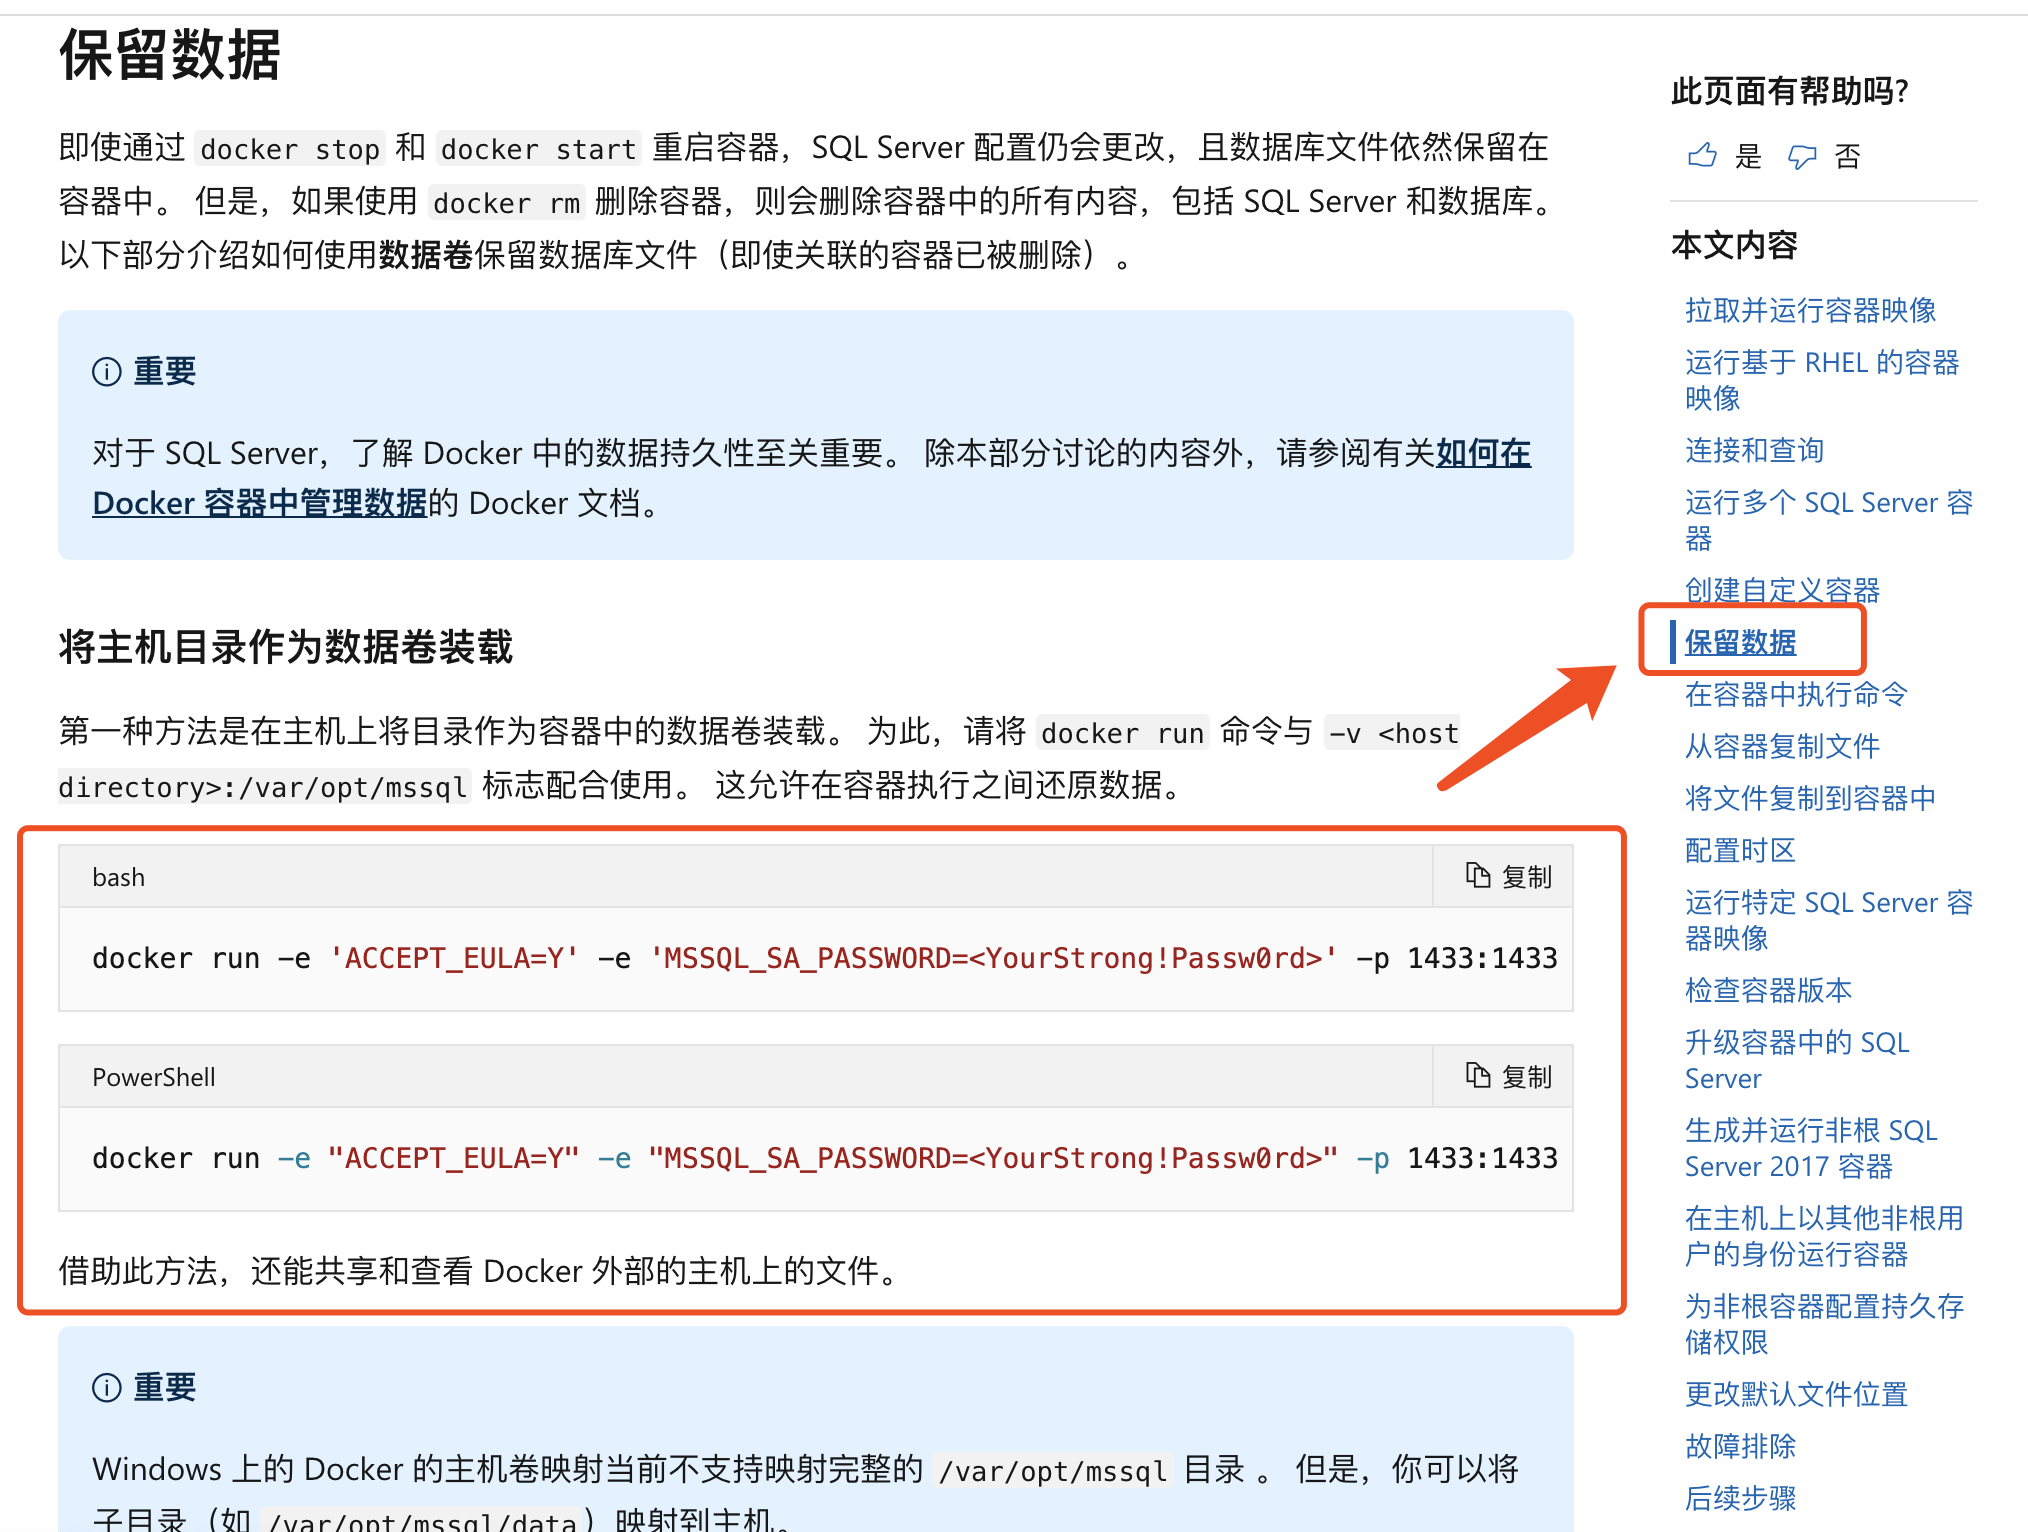Jump to 连接和查询 section
The height and width of the screenshot is (1532, 2028).
pos(1754,450)
